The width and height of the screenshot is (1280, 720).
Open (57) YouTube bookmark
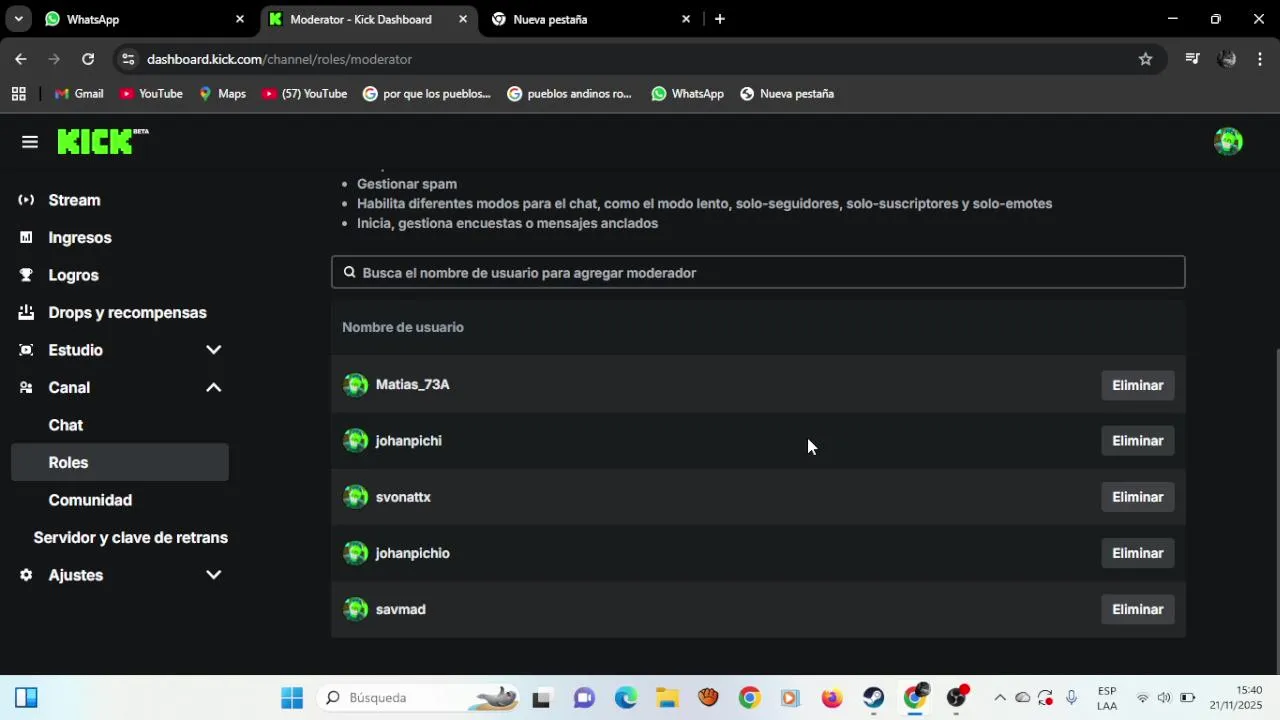[x=304, y=94]
